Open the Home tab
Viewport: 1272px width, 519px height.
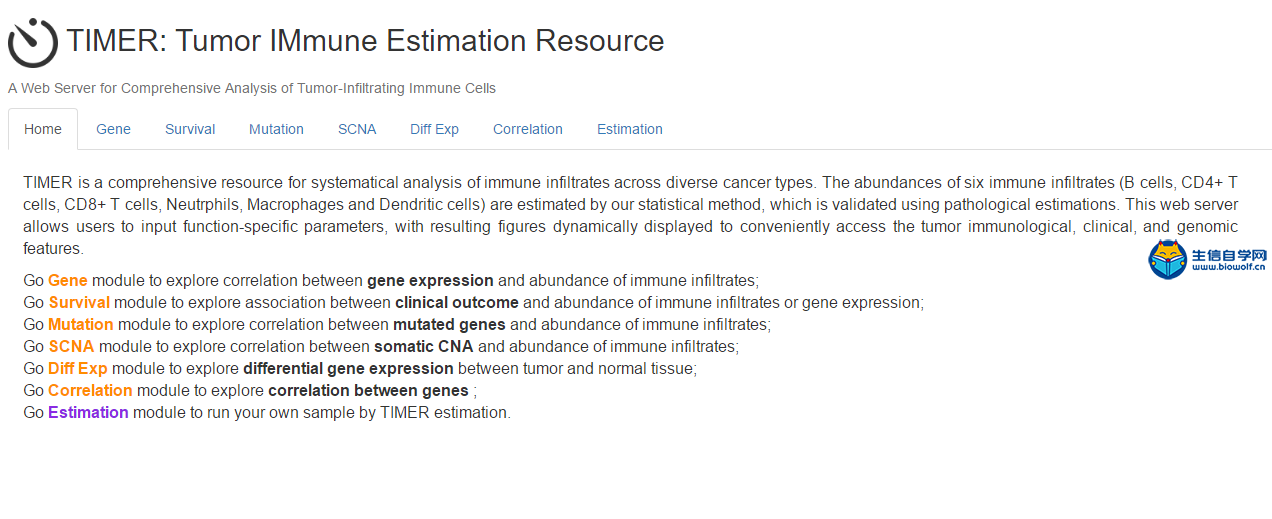pos(43,129)
